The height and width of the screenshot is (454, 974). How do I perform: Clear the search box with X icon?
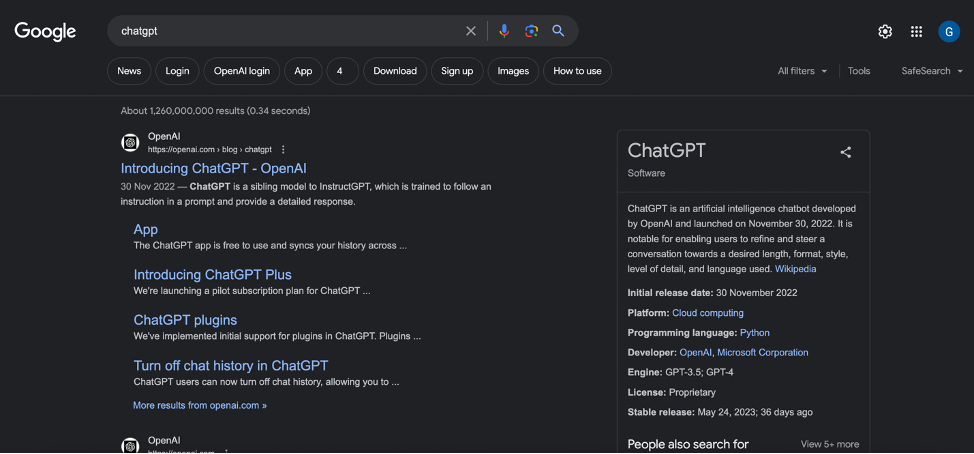471,31
